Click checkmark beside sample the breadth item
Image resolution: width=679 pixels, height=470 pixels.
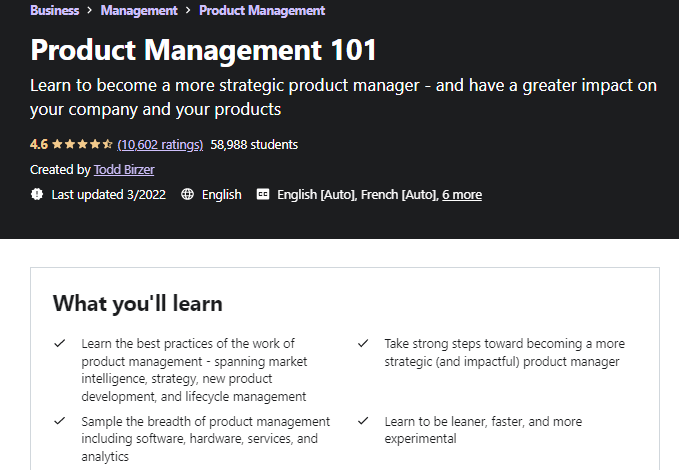(60, 422)
